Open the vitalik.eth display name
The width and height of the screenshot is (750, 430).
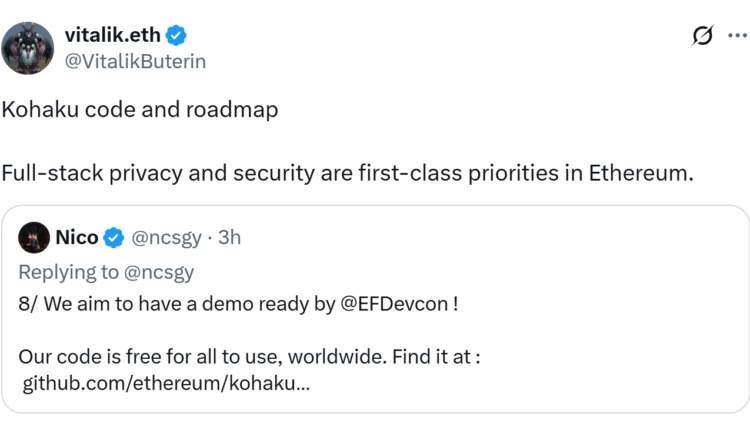click(110, 35)
